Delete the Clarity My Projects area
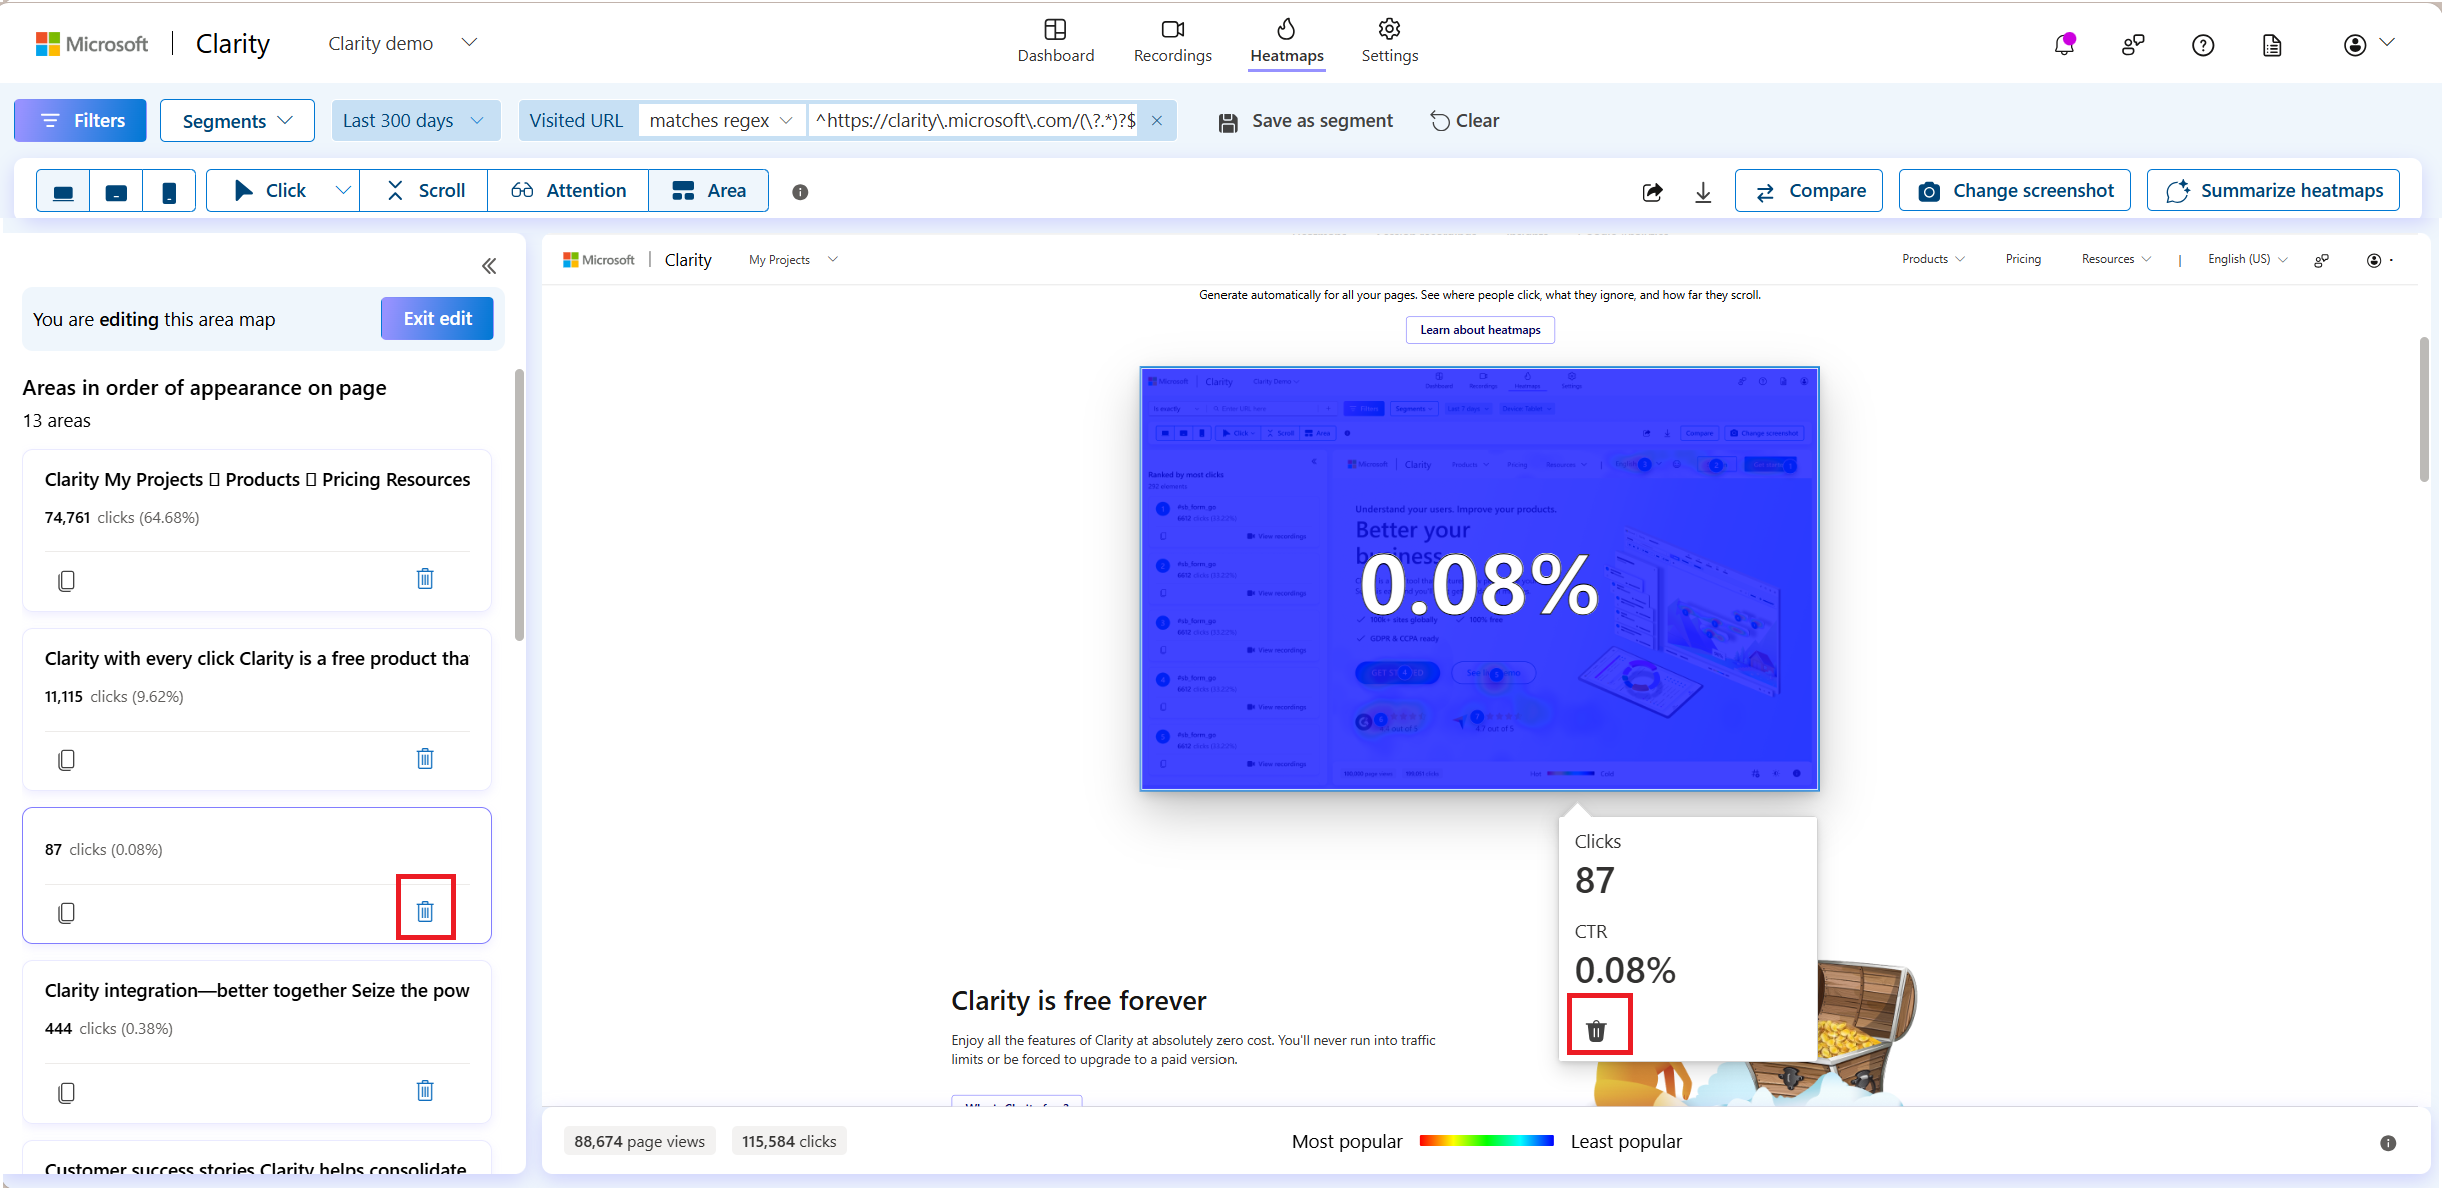This screenshot has height=1188, width=2442. coord(425,579)
